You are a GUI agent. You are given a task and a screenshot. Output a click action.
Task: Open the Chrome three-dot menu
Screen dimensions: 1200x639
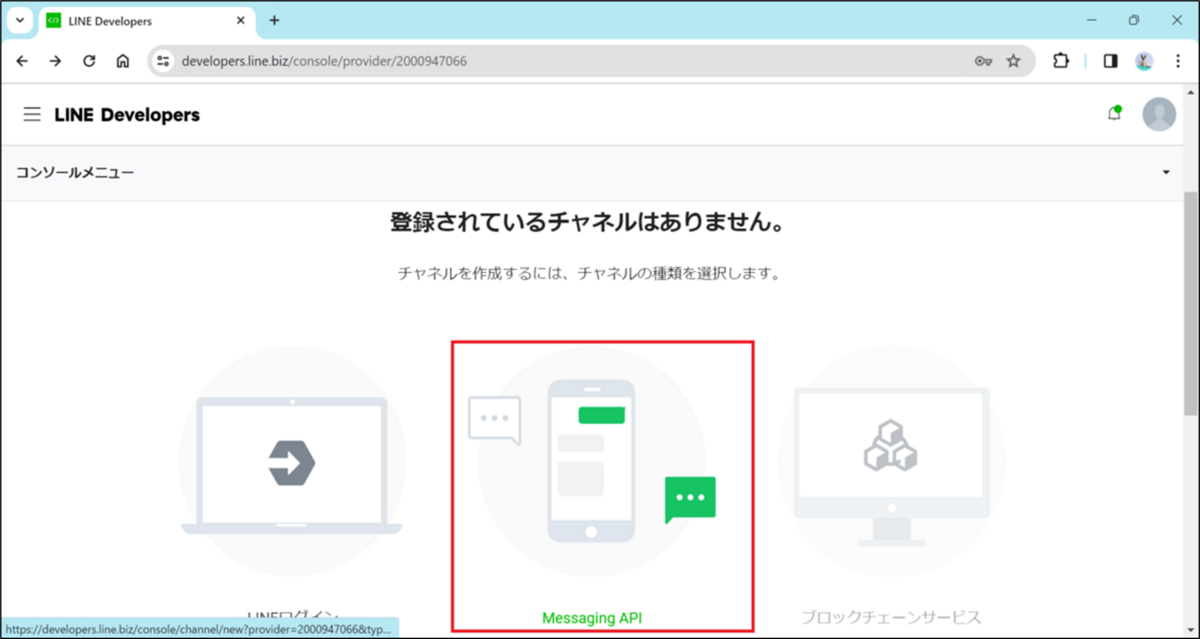[1178, 61]
